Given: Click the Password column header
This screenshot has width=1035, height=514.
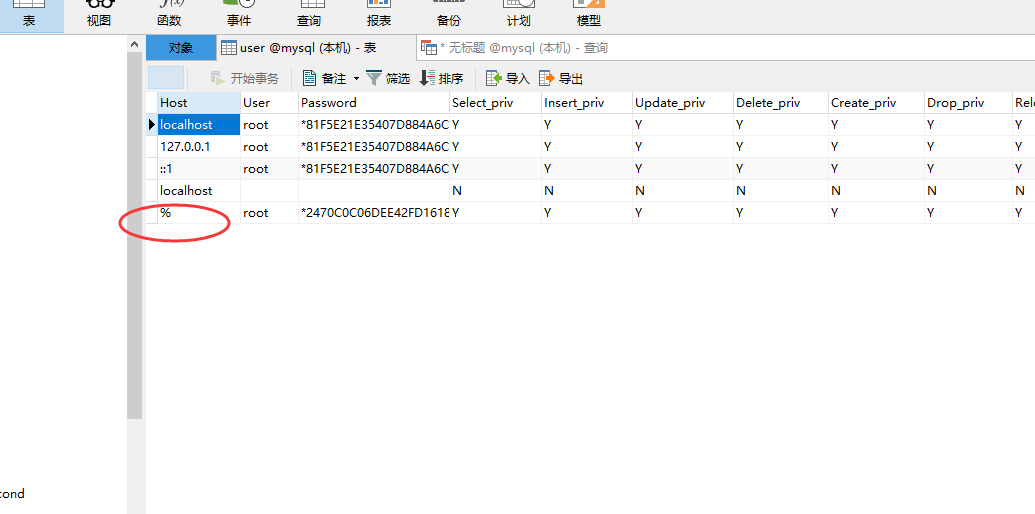Looking at the screenshot, I should (x=374, y=102).
